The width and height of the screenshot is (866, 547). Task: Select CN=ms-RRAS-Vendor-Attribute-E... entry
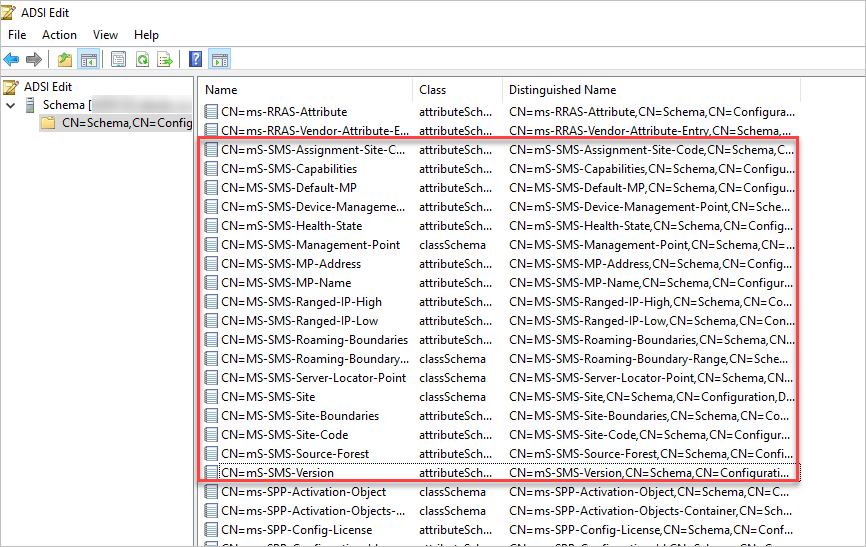point(315,130)
